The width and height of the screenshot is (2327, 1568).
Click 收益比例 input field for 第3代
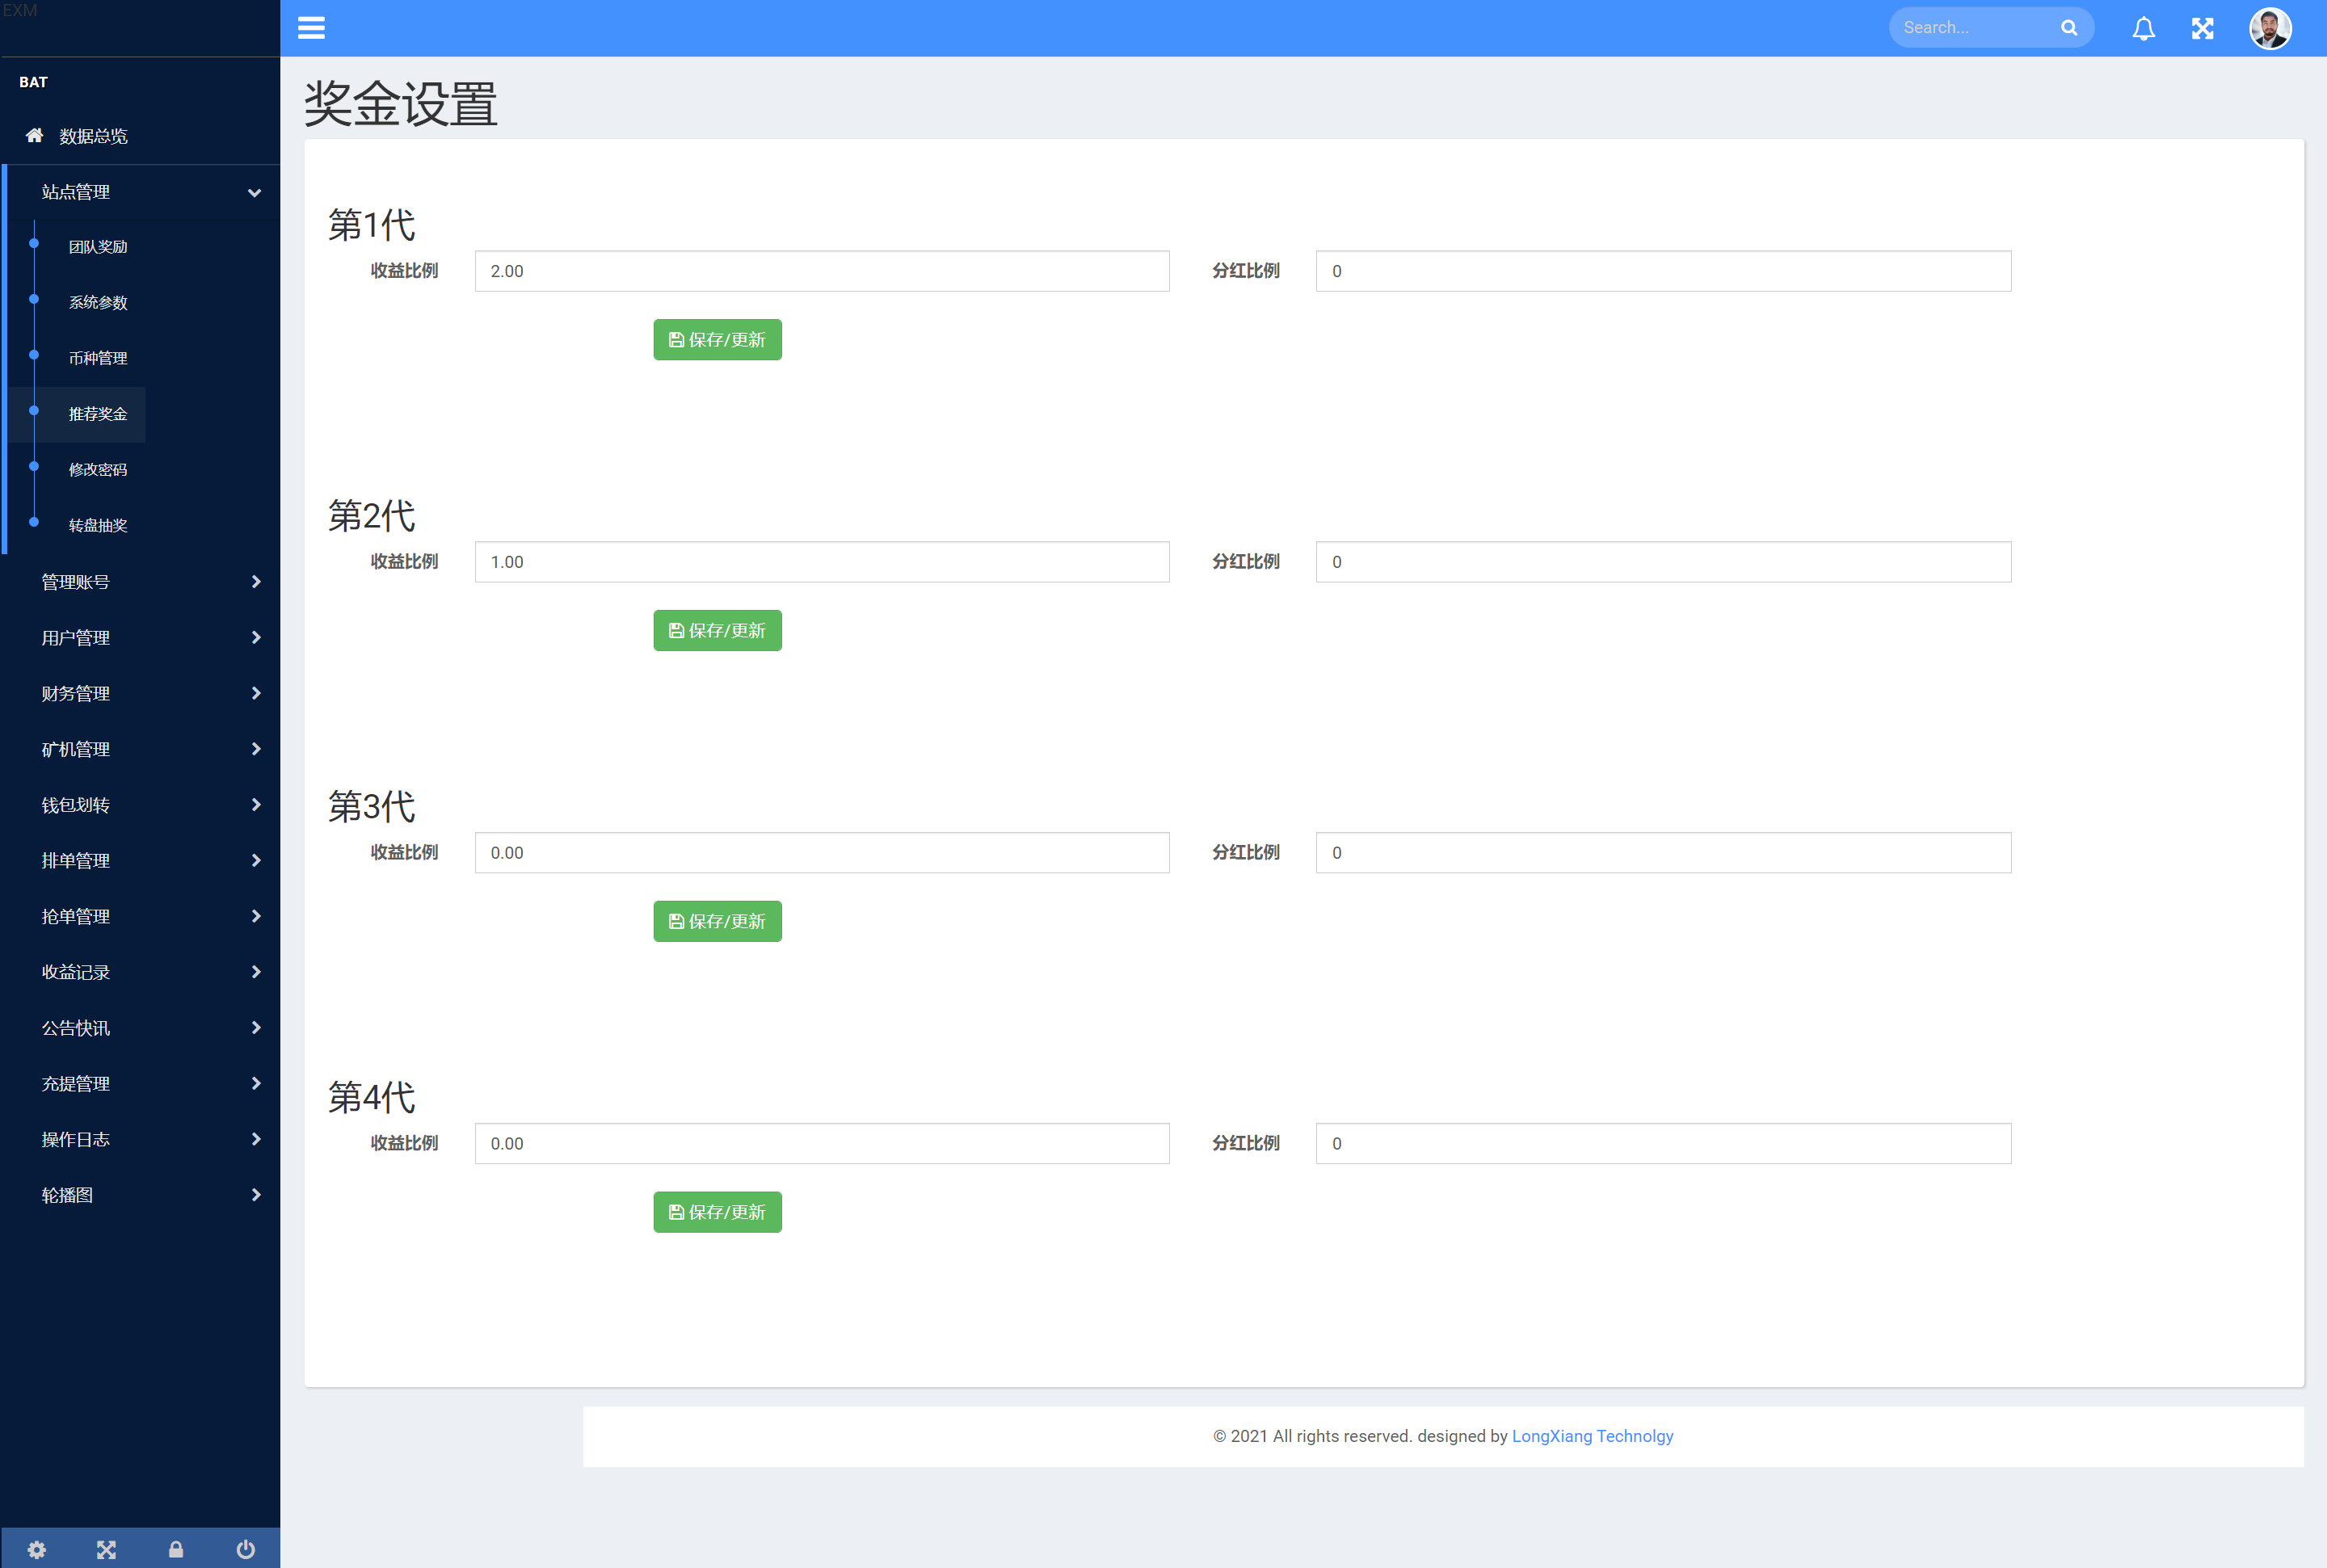(823, 852)
